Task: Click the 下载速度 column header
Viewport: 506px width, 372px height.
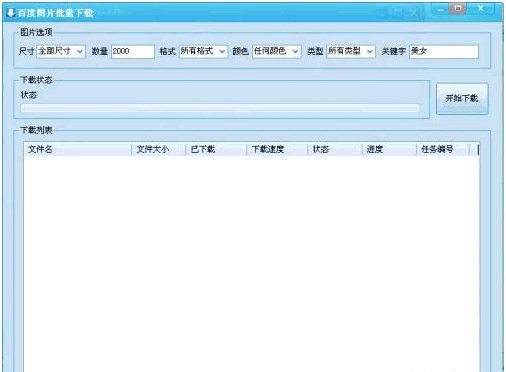Action: (277, 149)
